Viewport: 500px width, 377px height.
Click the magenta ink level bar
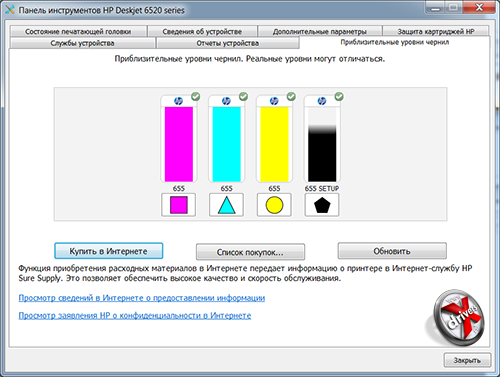click(x=179, y=144)
